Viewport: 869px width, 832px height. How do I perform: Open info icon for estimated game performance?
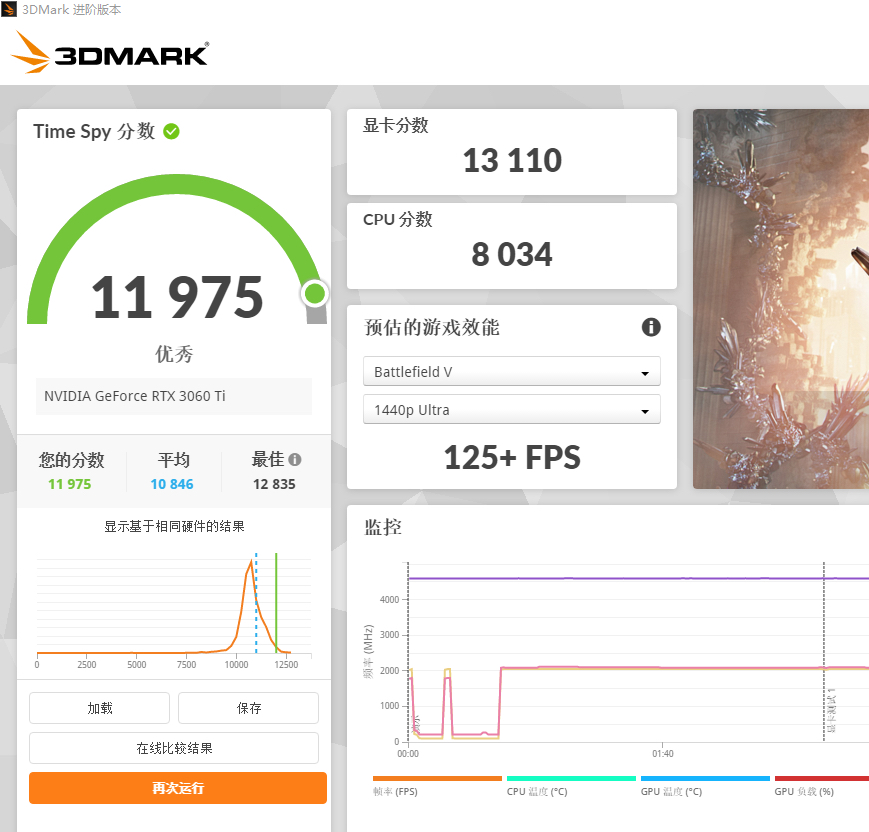tap(651, 327)
